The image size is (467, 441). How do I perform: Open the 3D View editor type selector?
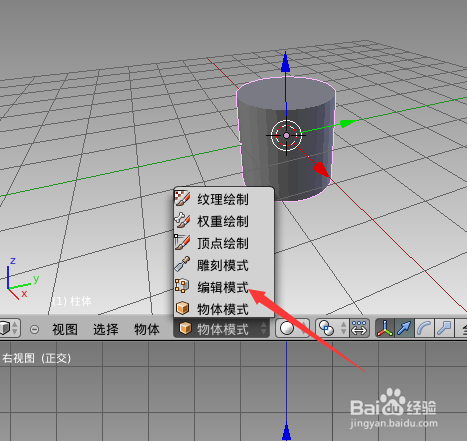point(9,329)
